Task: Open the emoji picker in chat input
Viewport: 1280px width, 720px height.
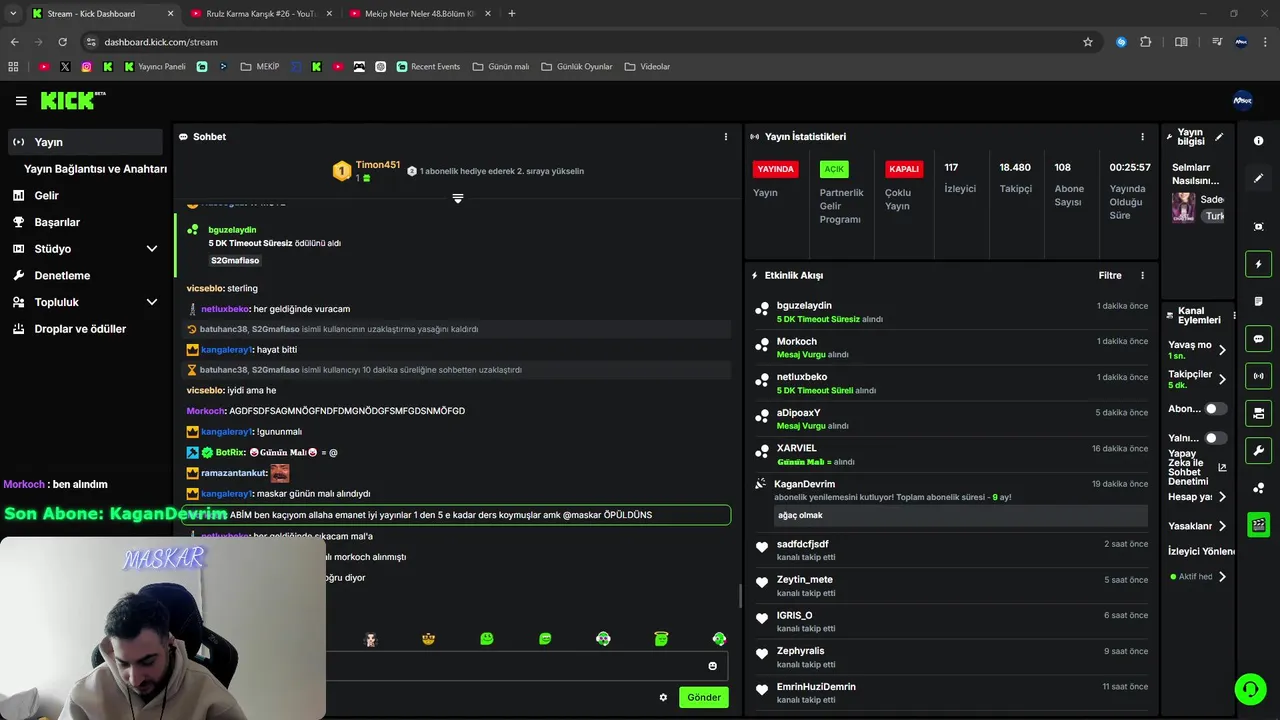Action: pos(713,666)
